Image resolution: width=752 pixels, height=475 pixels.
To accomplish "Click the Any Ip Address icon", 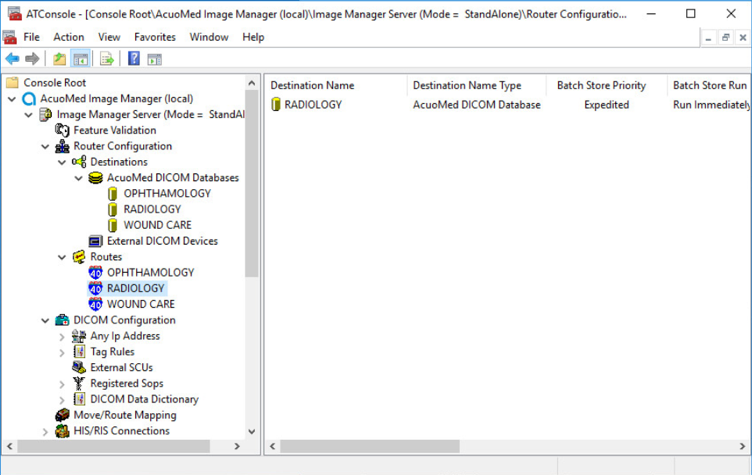I will coord(79,336).
